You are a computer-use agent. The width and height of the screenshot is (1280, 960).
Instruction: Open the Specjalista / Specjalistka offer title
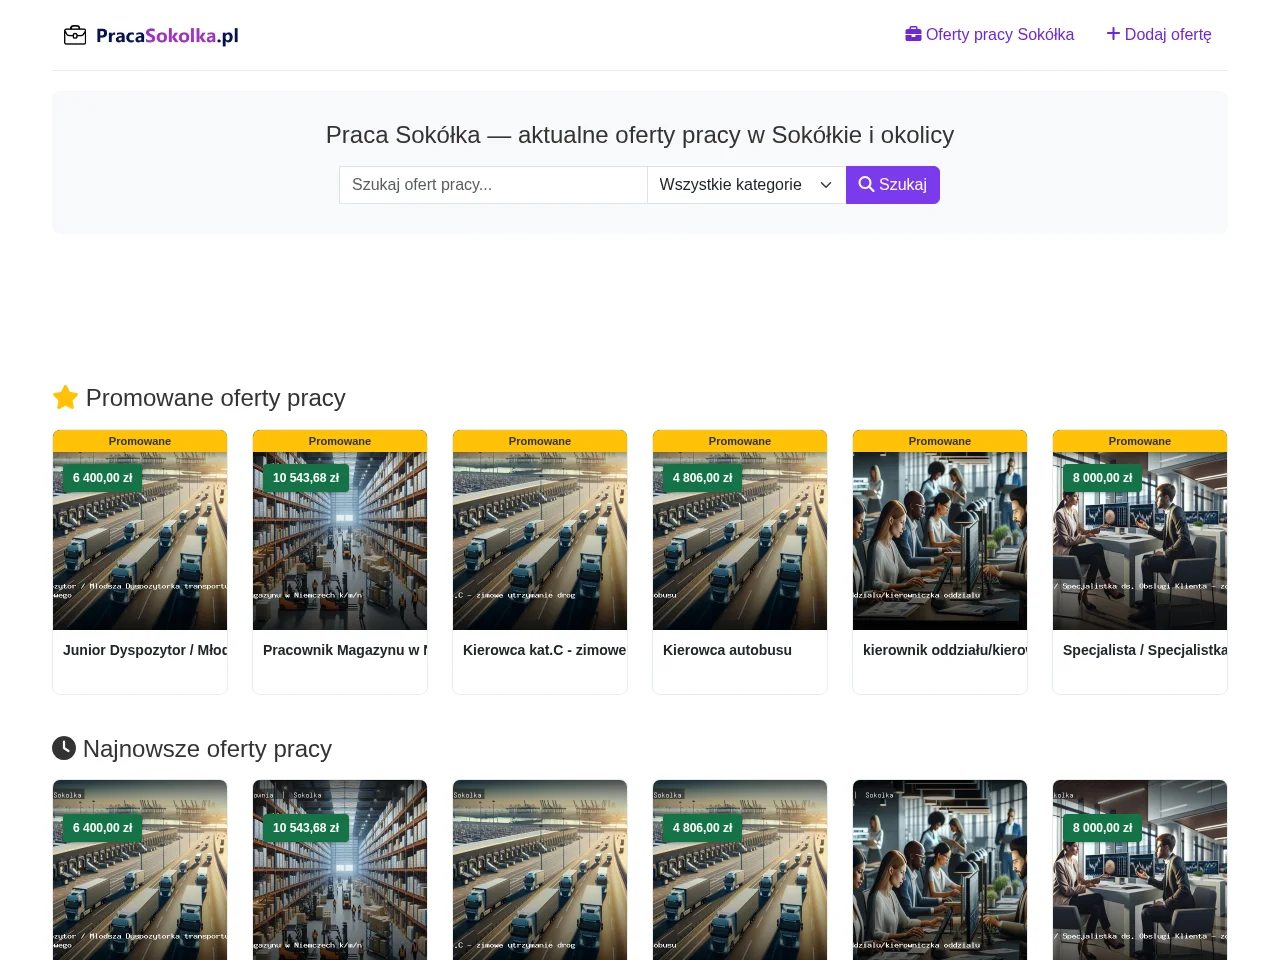pyautogui.click(x=1145, y=650)
